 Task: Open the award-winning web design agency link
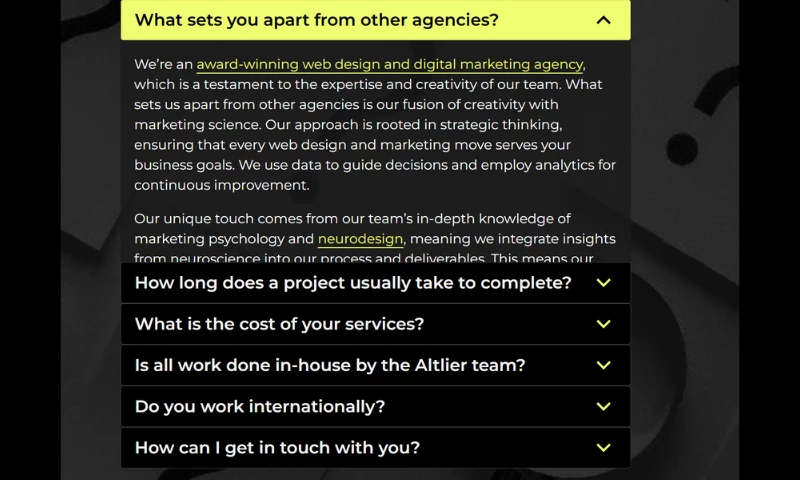point(390,65)
